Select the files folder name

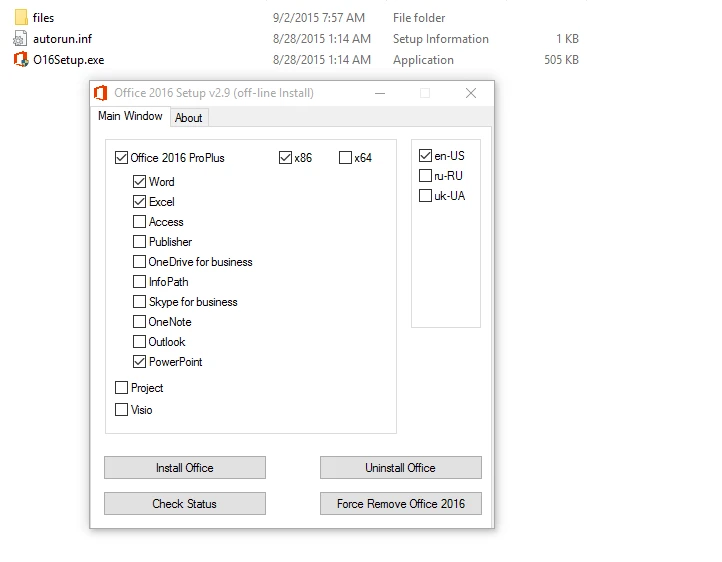pyautogui.click(x=43, y=18)
